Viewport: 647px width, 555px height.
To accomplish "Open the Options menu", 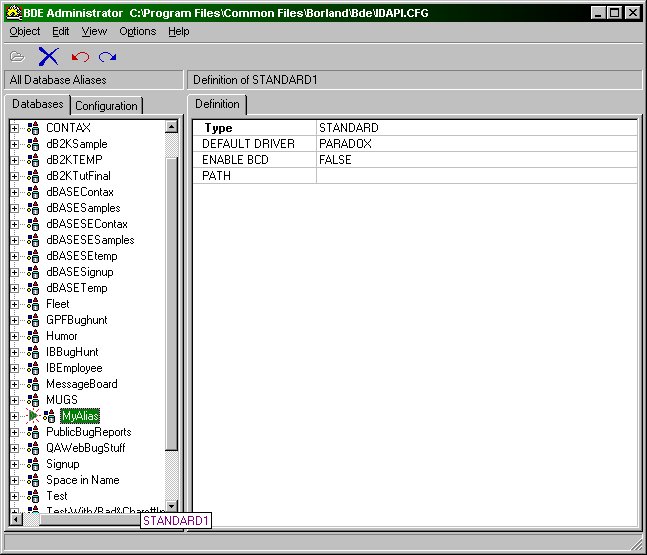I will [x=137, y=31].
